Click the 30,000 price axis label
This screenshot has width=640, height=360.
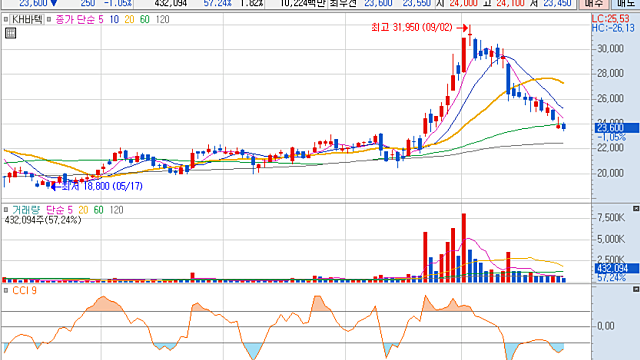point(610,49)
